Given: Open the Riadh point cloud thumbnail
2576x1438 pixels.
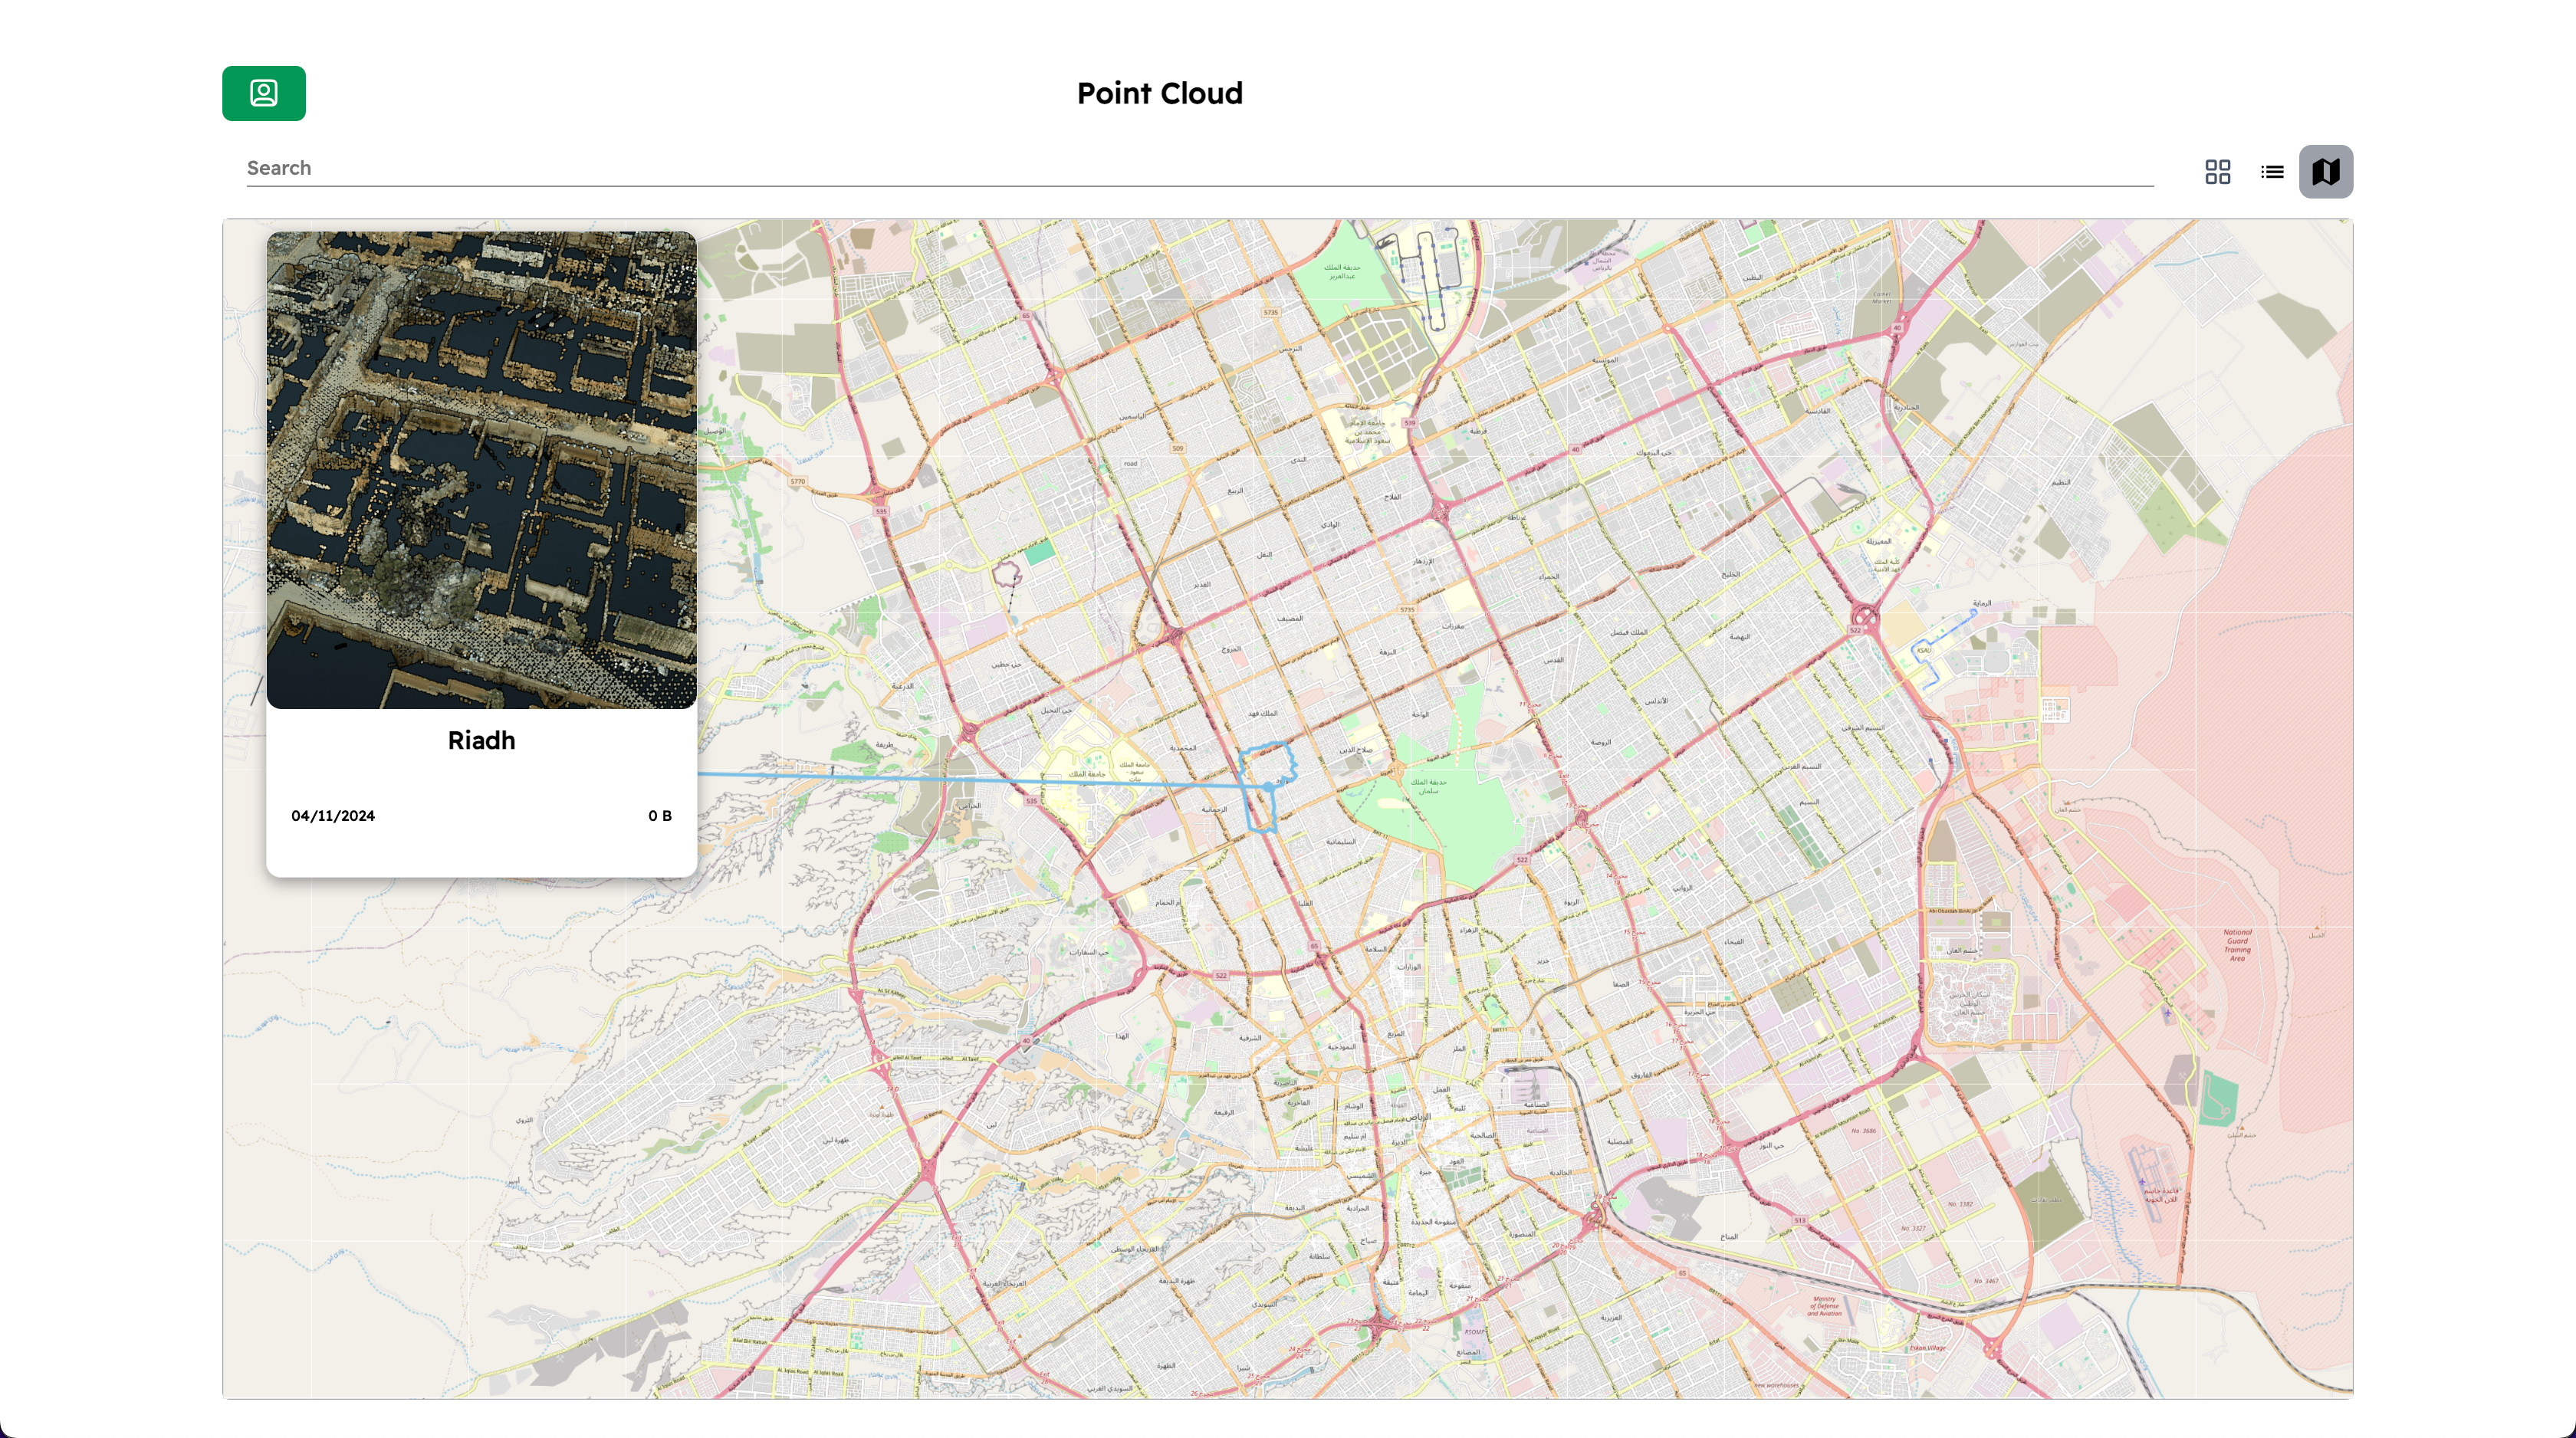Looking at the screenshot, I should tap(481, 470).
